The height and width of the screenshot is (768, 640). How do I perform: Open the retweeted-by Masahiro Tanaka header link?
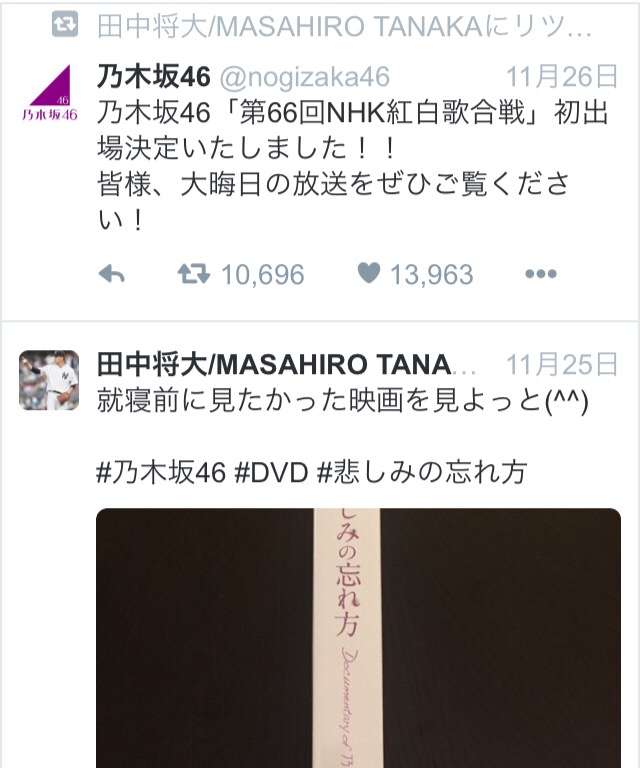344,26
